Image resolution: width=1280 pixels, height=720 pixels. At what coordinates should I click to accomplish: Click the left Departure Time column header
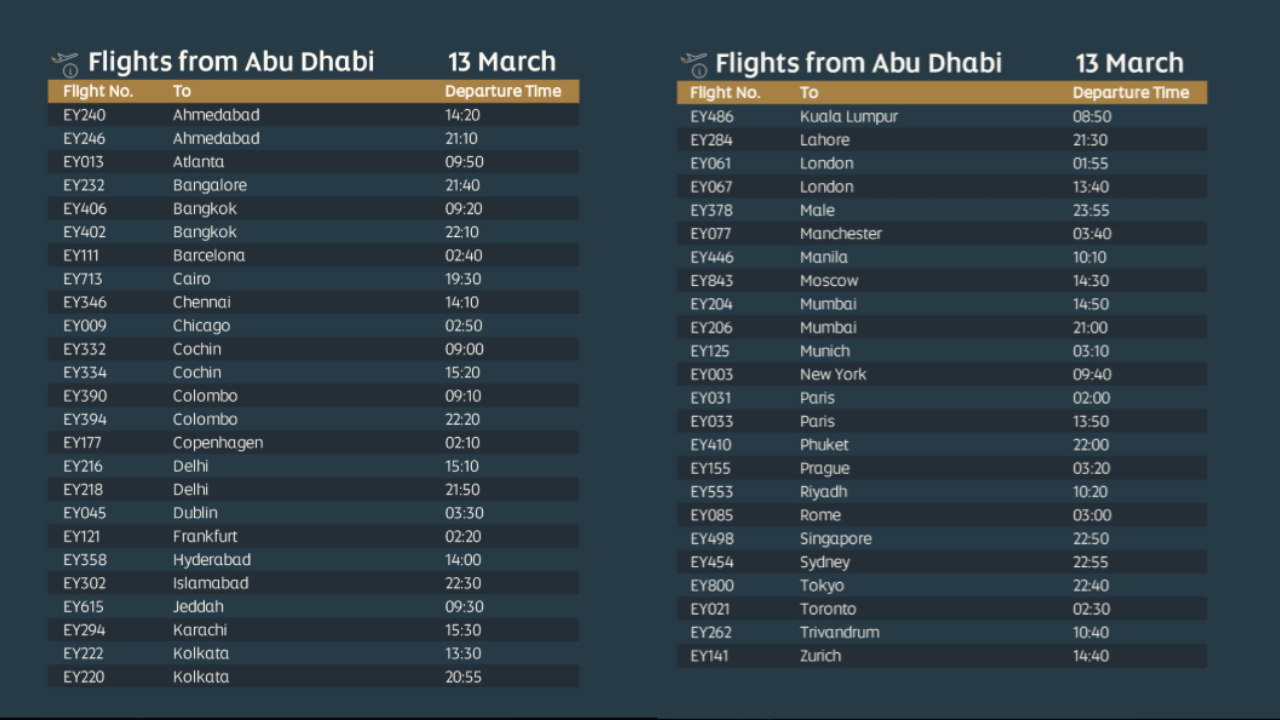[502, 91]
